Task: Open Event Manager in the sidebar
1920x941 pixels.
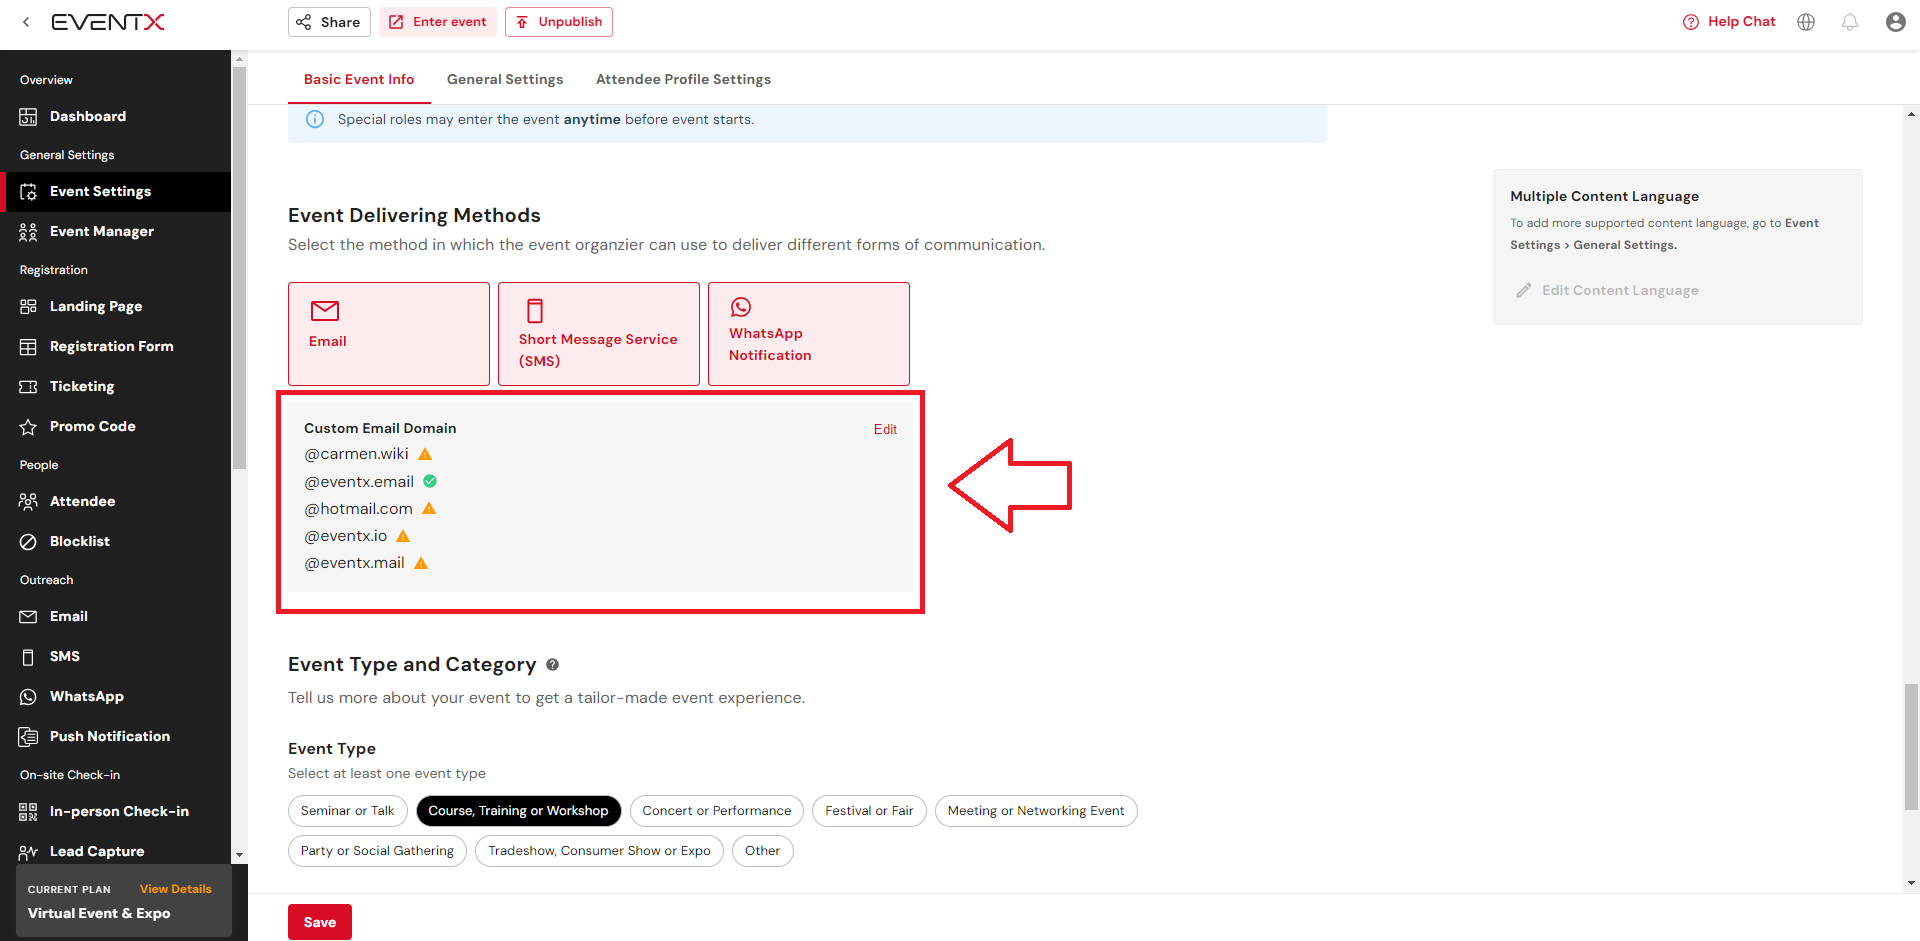Action: click(x=116, y=231)
